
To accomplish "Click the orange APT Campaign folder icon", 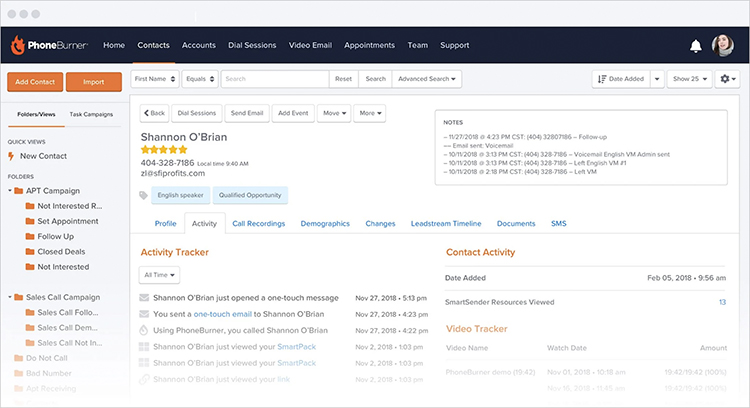I will (x=19, y=189).
